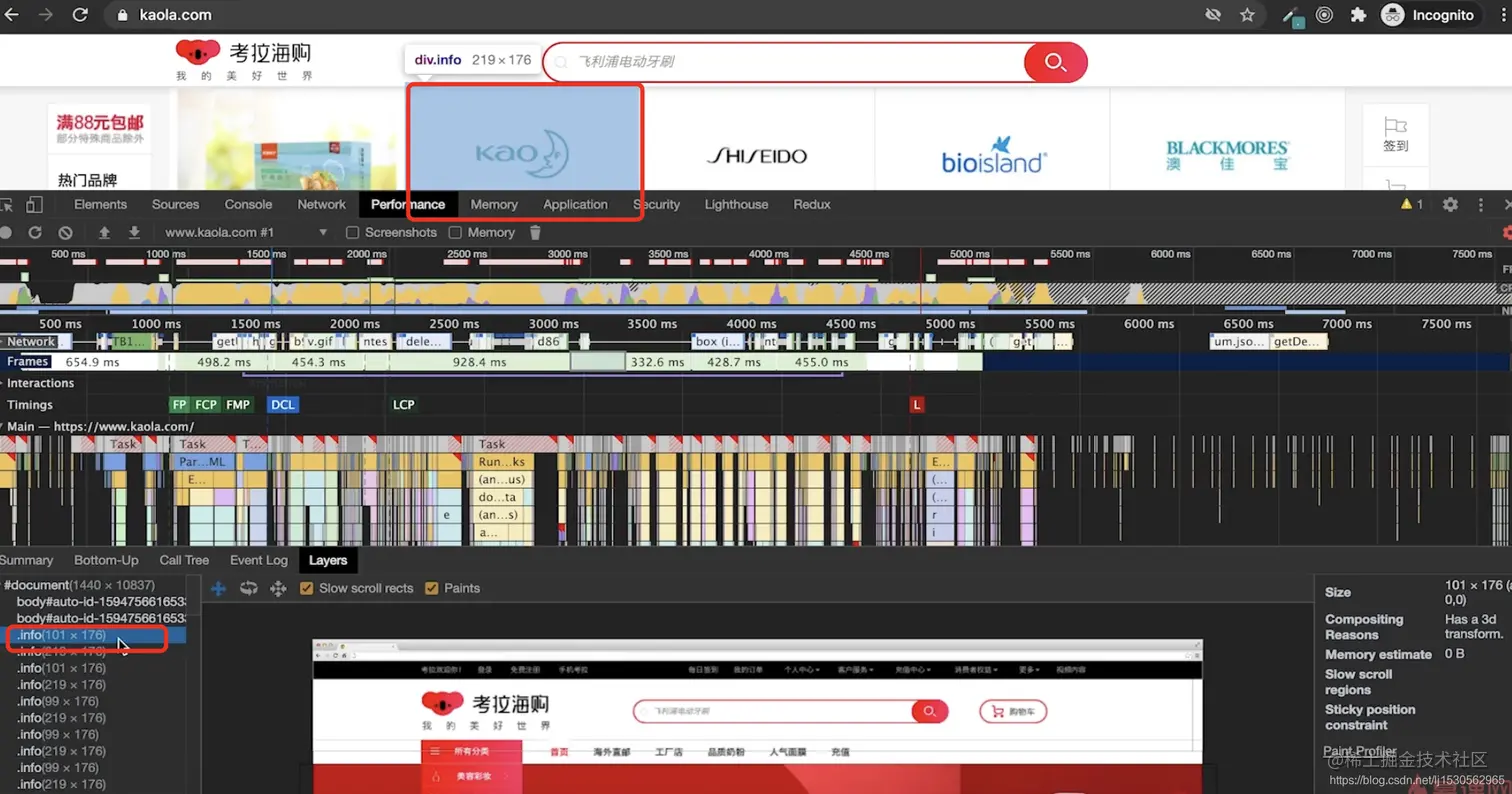This screenshot has height=794, width=1512.
Task: Clear the recording with the ban icon
Action: pos(65,232)
